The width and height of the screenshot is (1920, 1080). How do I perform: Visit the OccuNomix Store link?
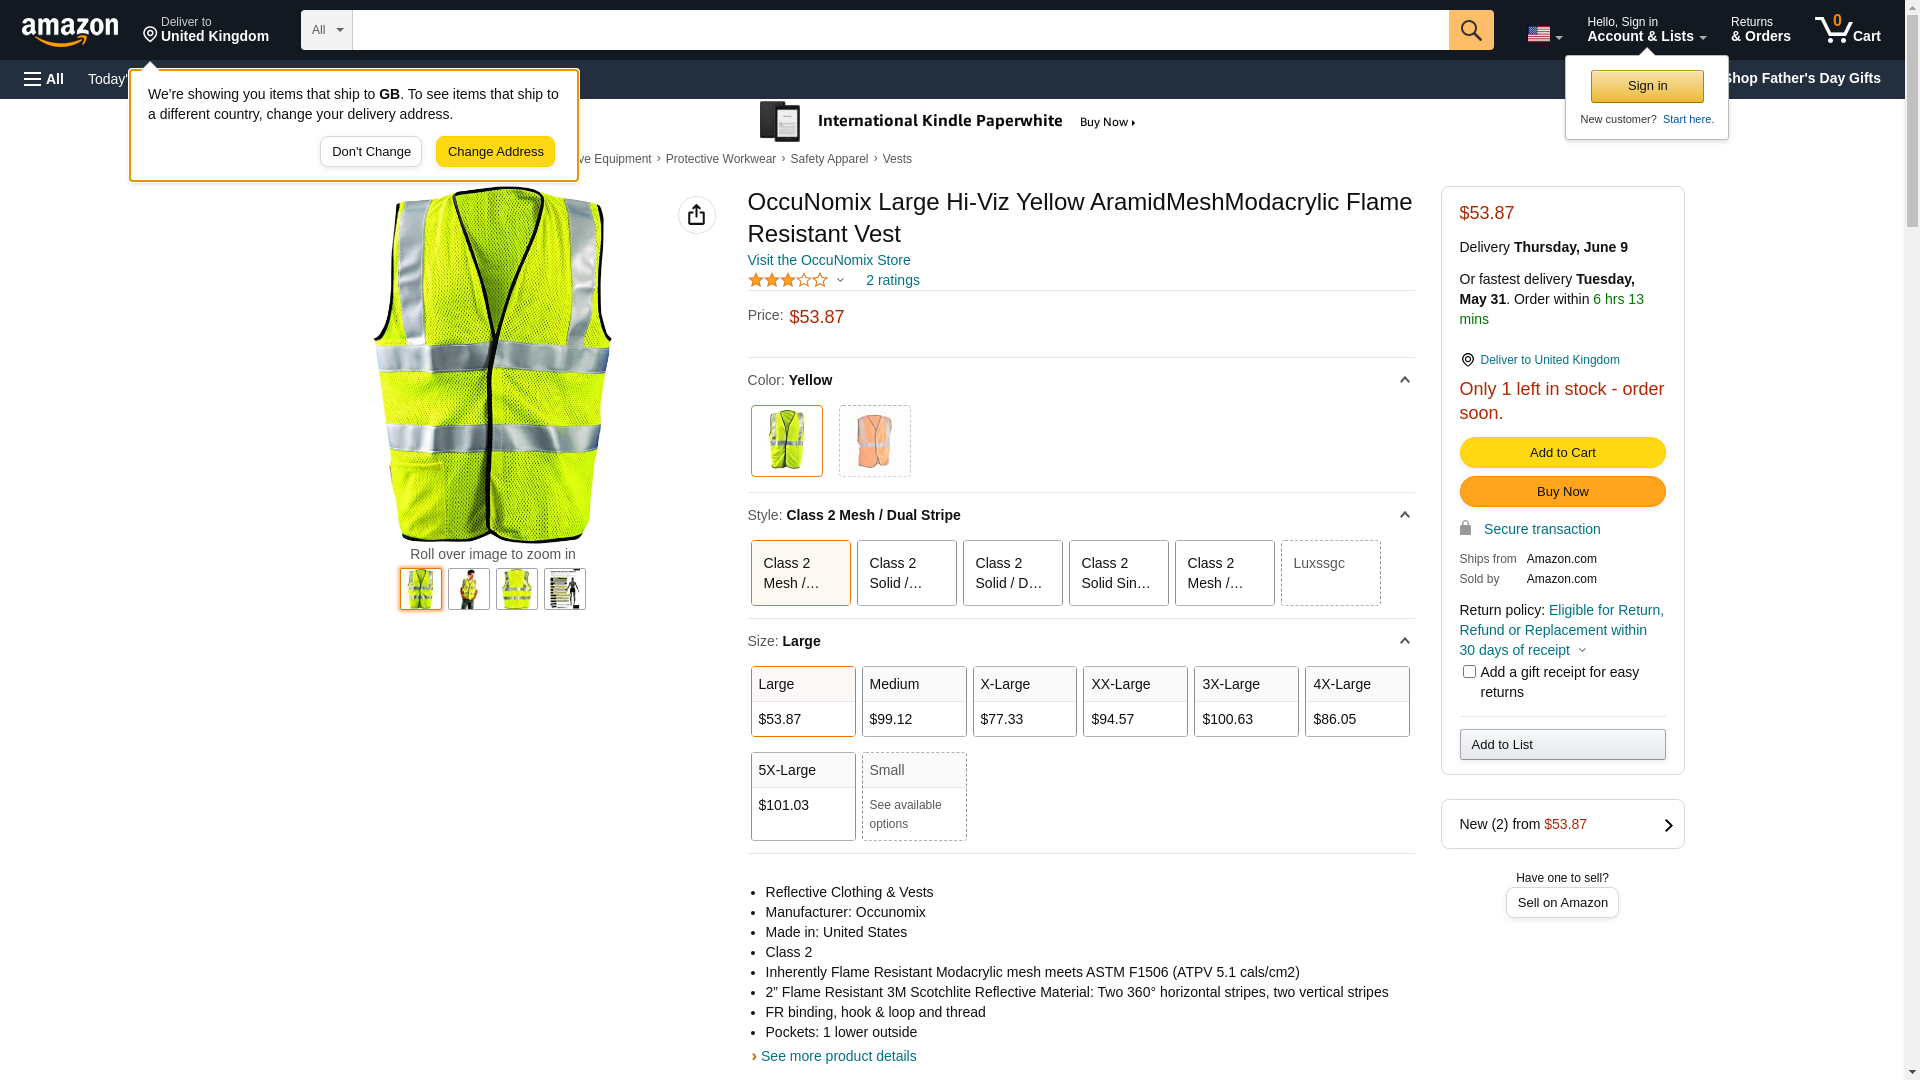828,260
